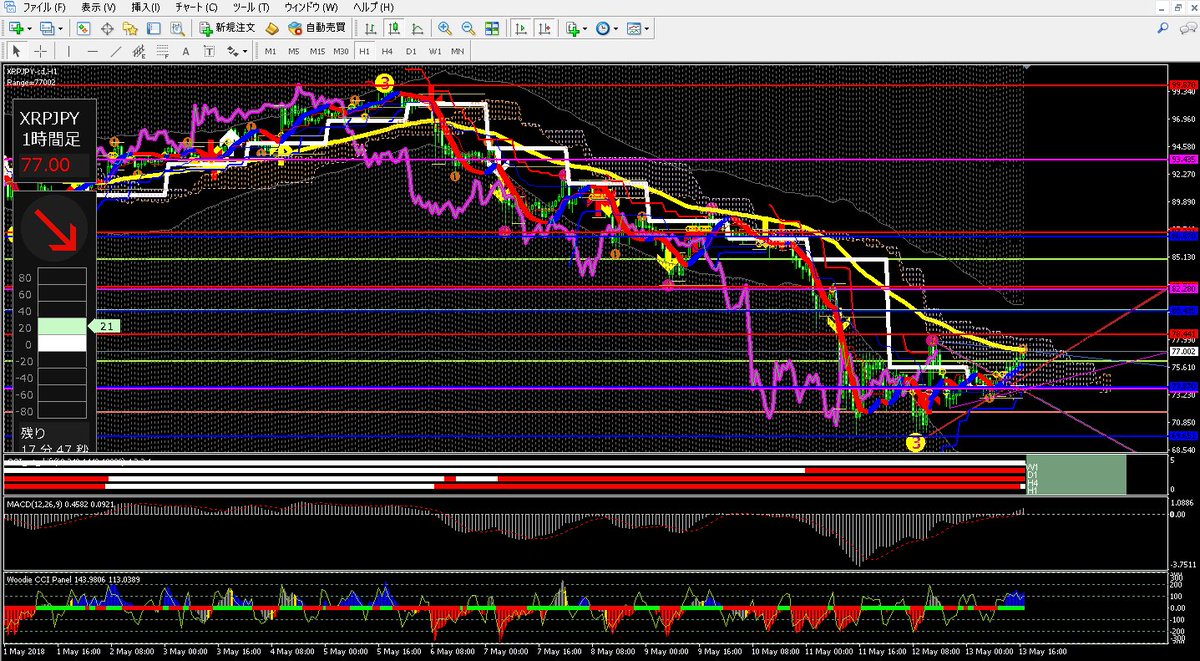Switch to W1 timeframe

coord(435,51)
